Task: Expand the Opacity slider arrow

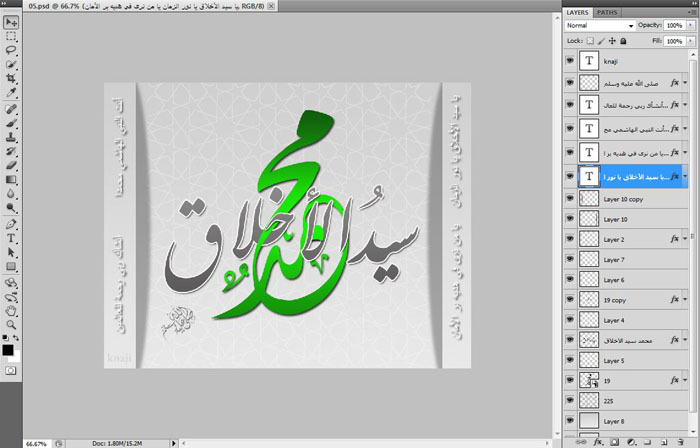Action: point(688,25)
